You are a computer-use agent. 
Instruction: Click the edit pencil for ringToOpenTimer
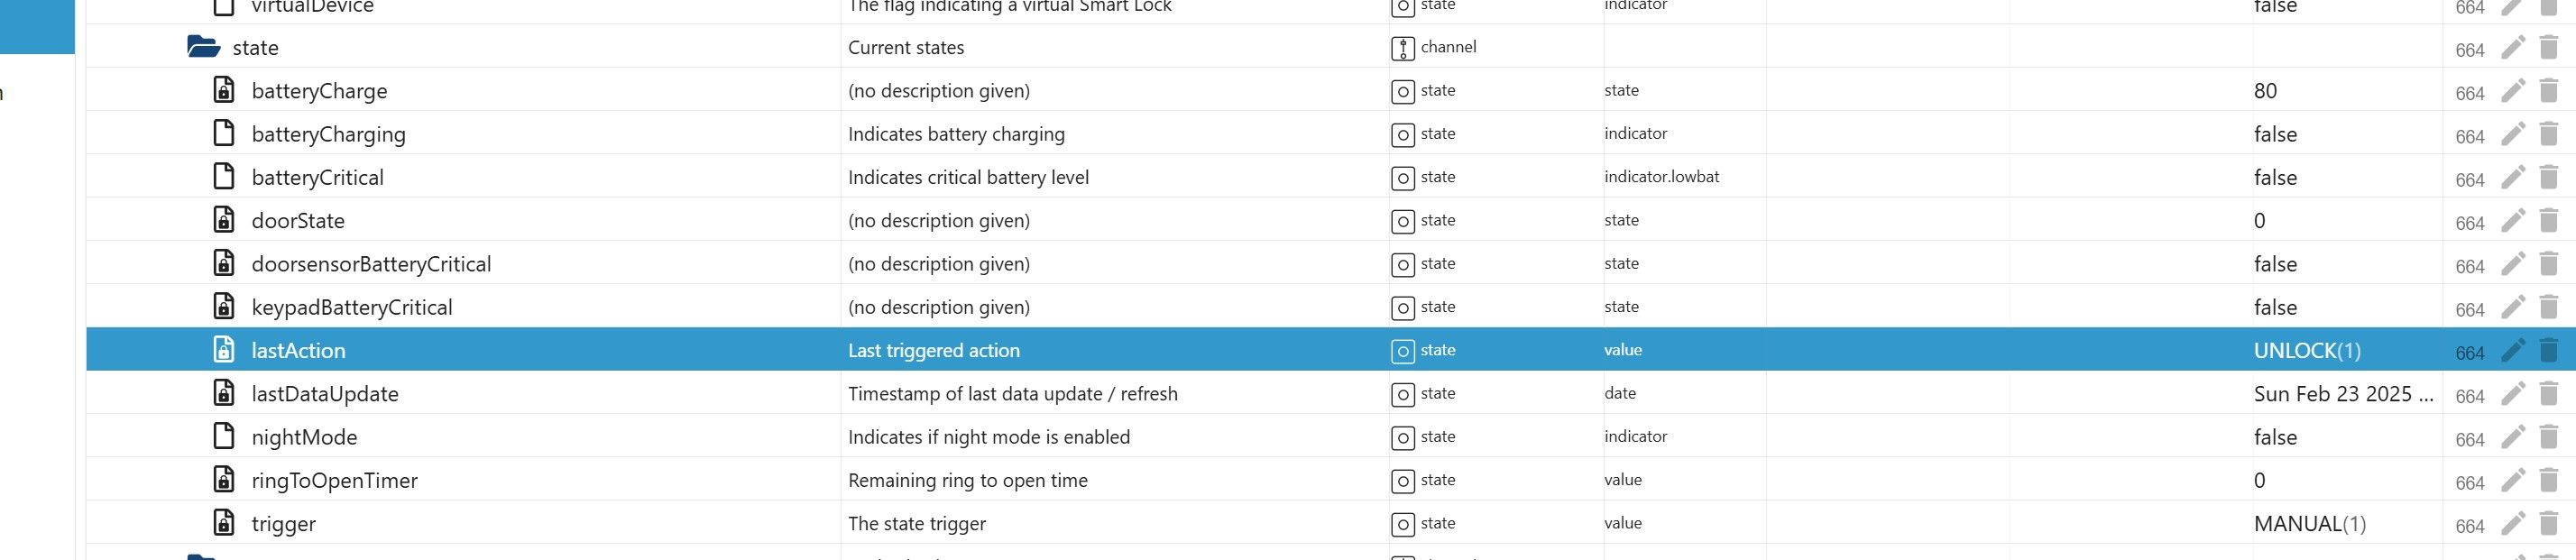click(2512, 481)
